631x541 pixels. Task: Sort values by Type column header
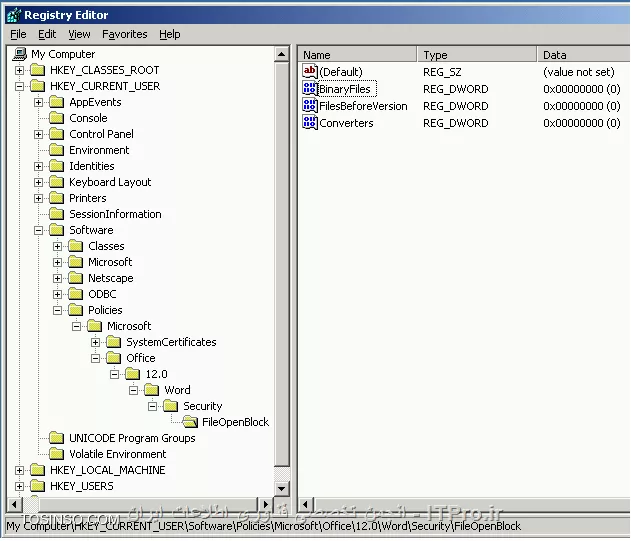476,55
